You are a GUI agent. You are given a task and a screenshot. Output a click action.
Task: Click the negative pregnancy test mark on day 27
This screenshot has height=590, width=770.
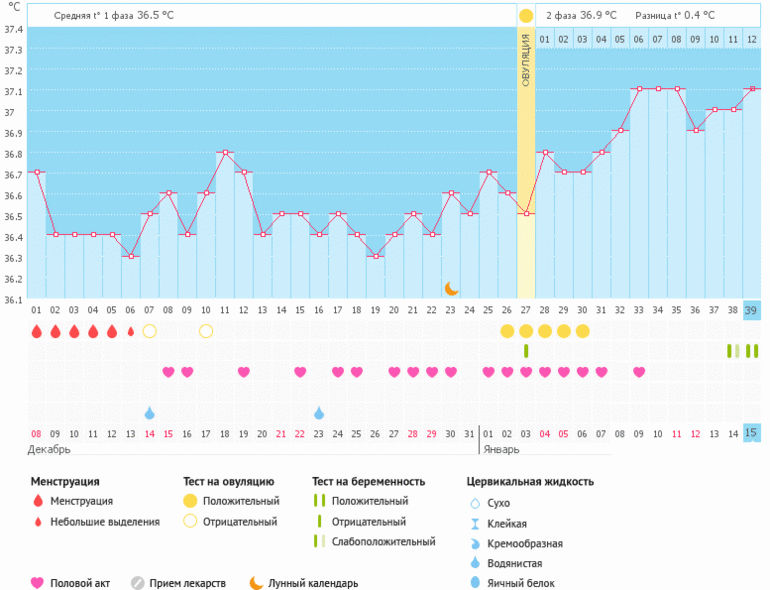(x=526, y=350)
